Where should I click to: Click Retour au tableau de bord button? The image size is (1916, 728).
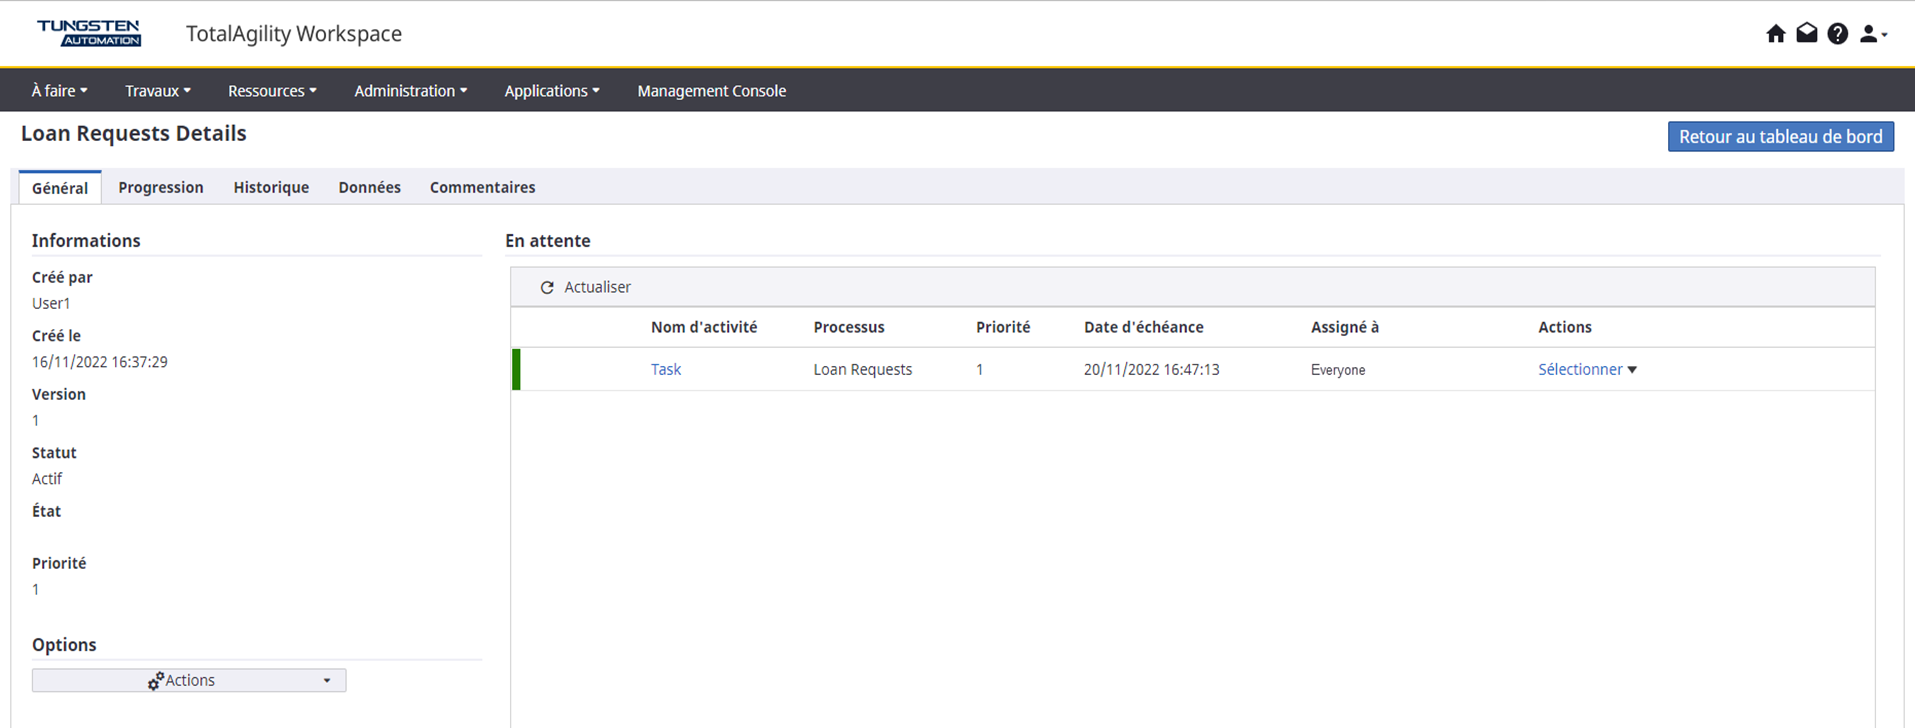(1780, 137)
